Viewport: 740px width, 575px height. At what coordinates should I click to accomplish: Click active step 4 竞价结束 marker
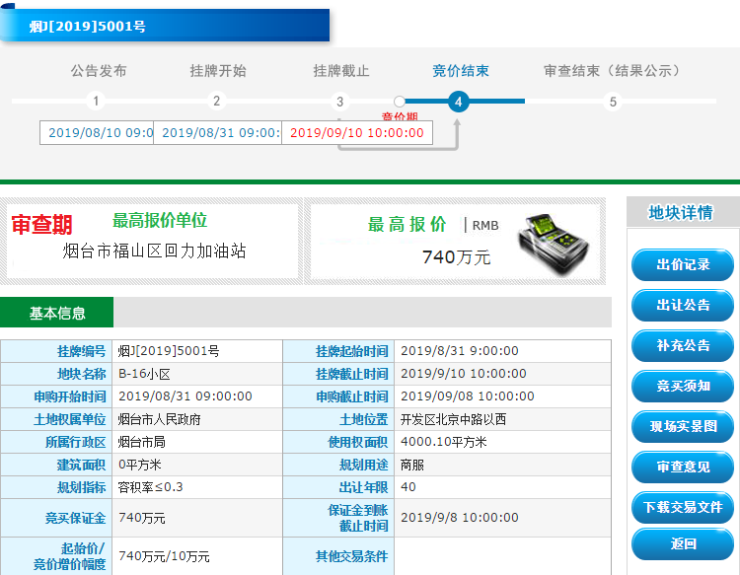[458, 101]
